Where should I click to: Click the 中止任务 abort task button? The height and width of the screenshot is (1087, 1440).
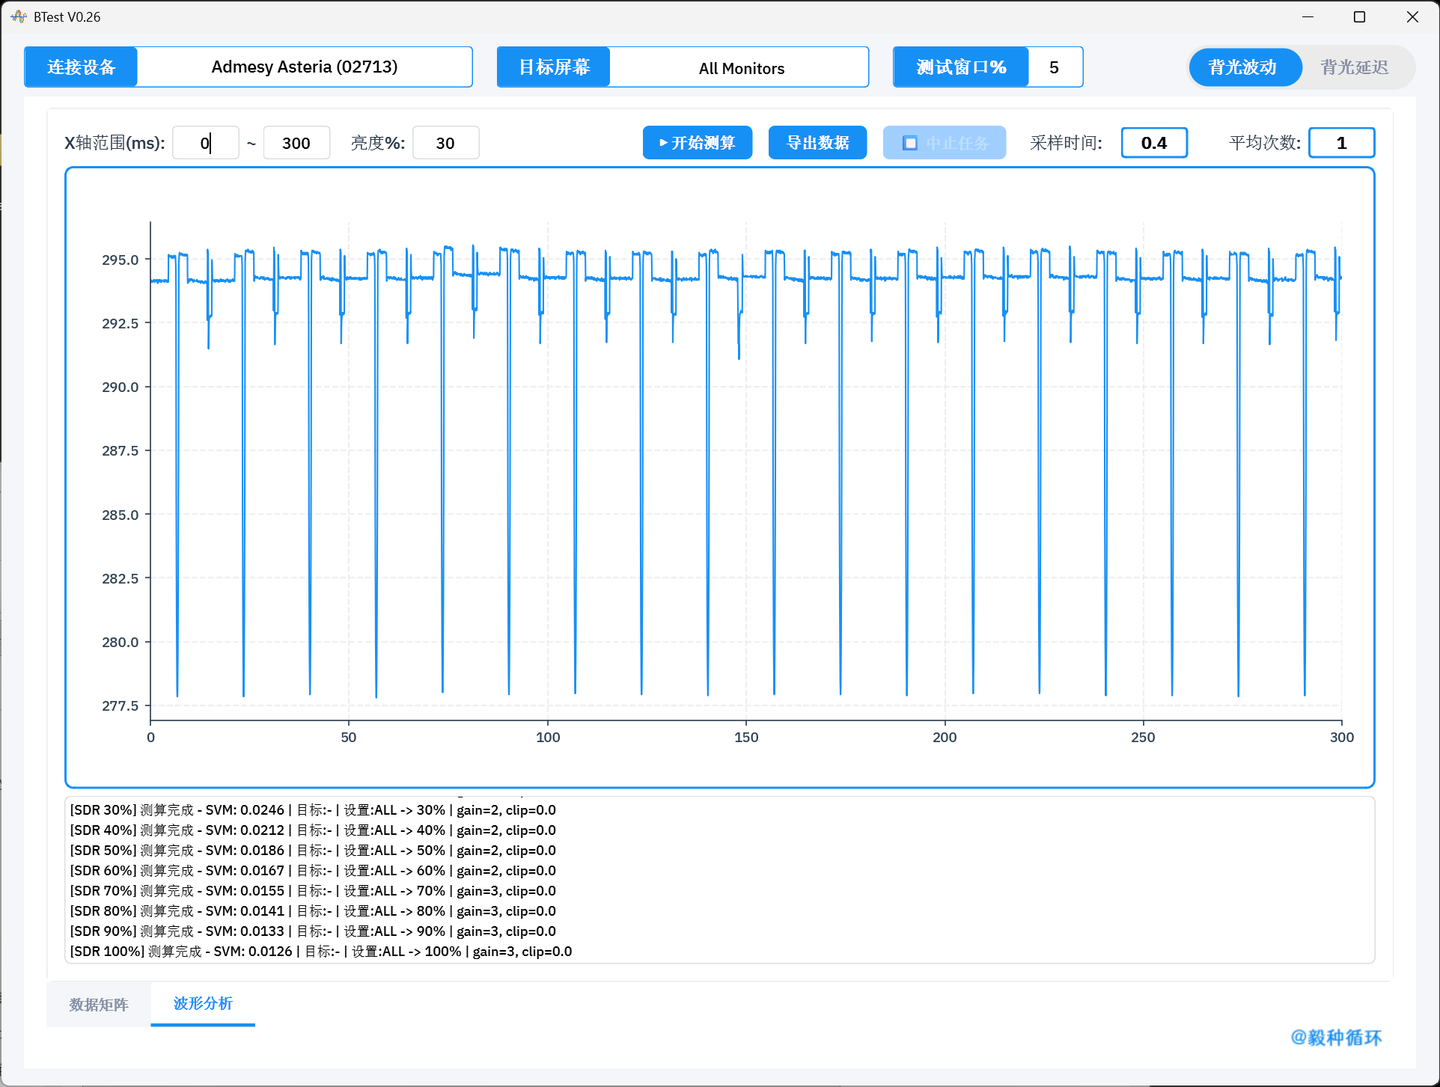click(x=945, y=143)
